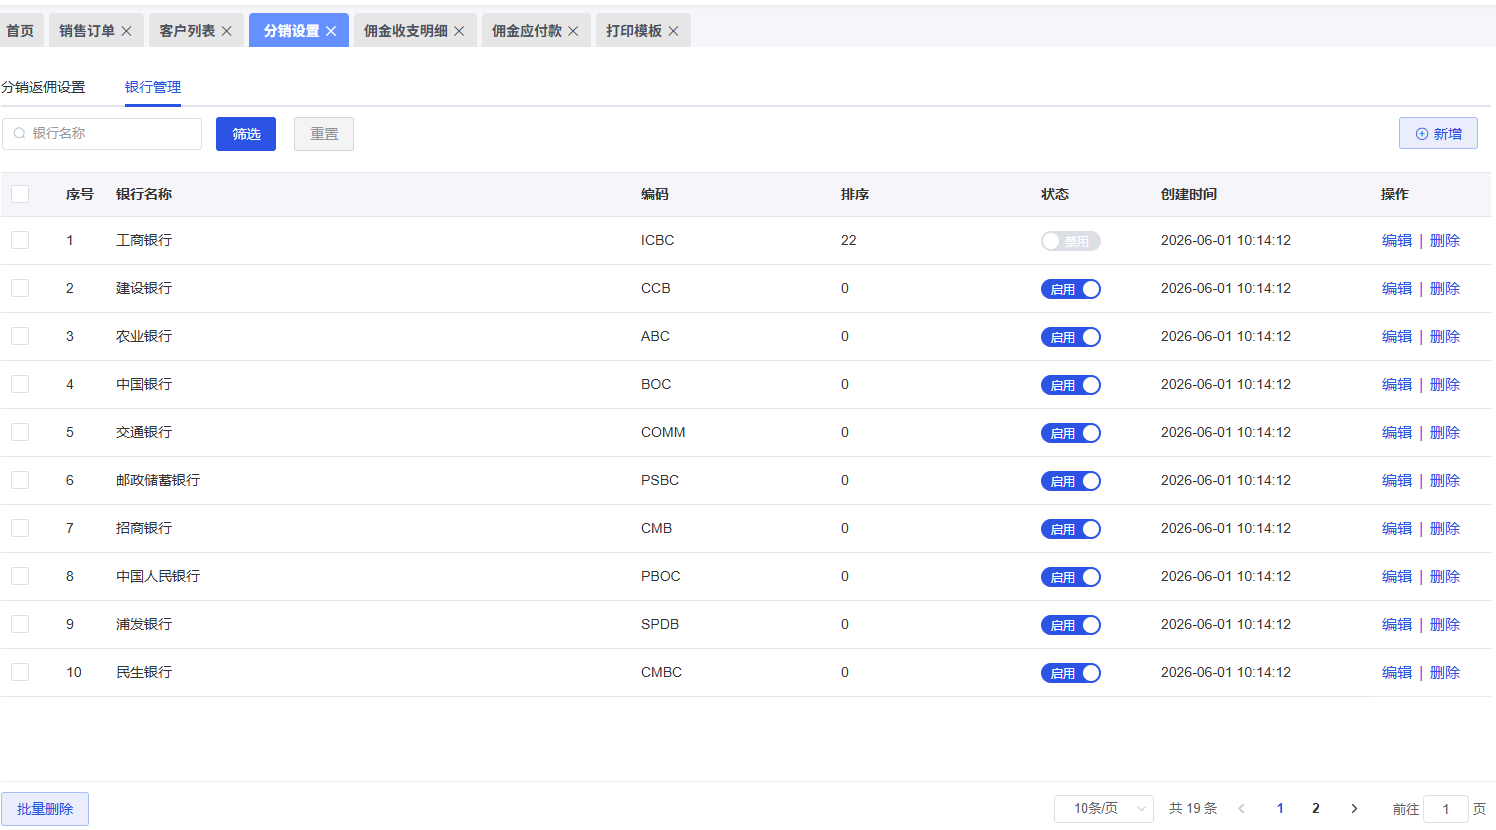Open the 10条/页 page size dropdown
This screenshot has height=830, width=1496.
[x=1104, y=808]
